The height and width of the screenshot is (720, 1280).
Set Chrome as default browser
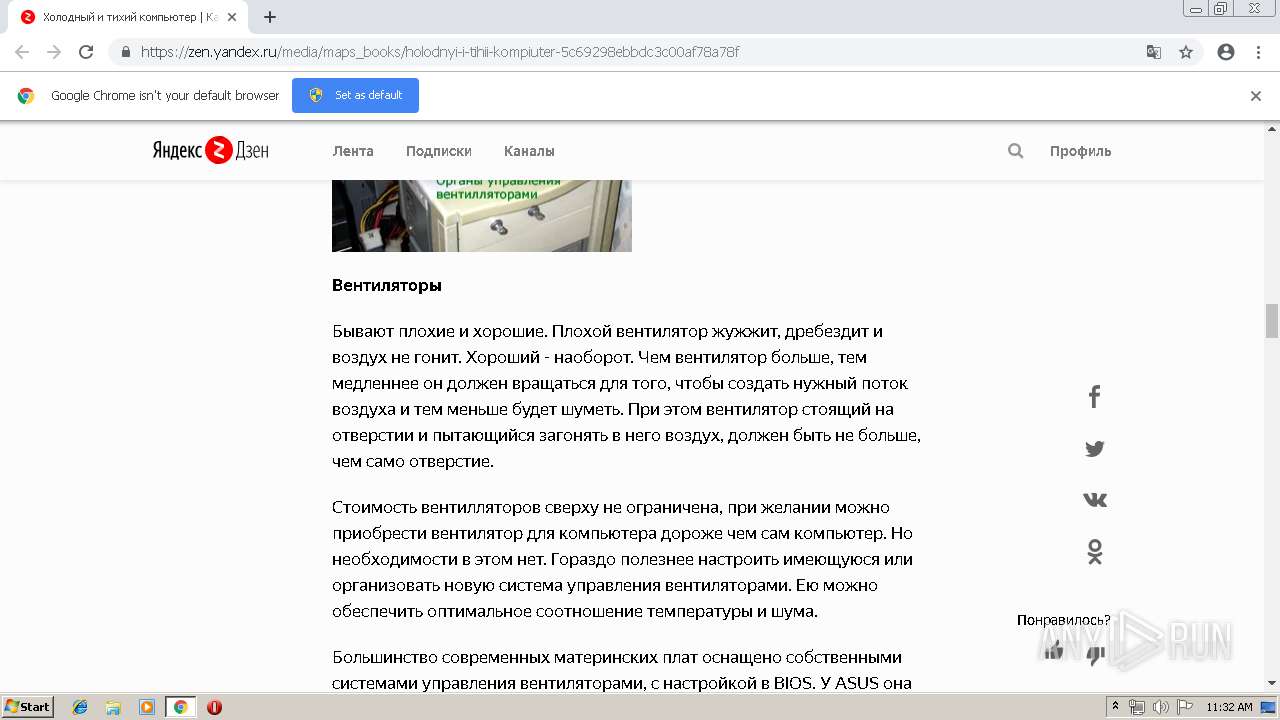(355, 95)
